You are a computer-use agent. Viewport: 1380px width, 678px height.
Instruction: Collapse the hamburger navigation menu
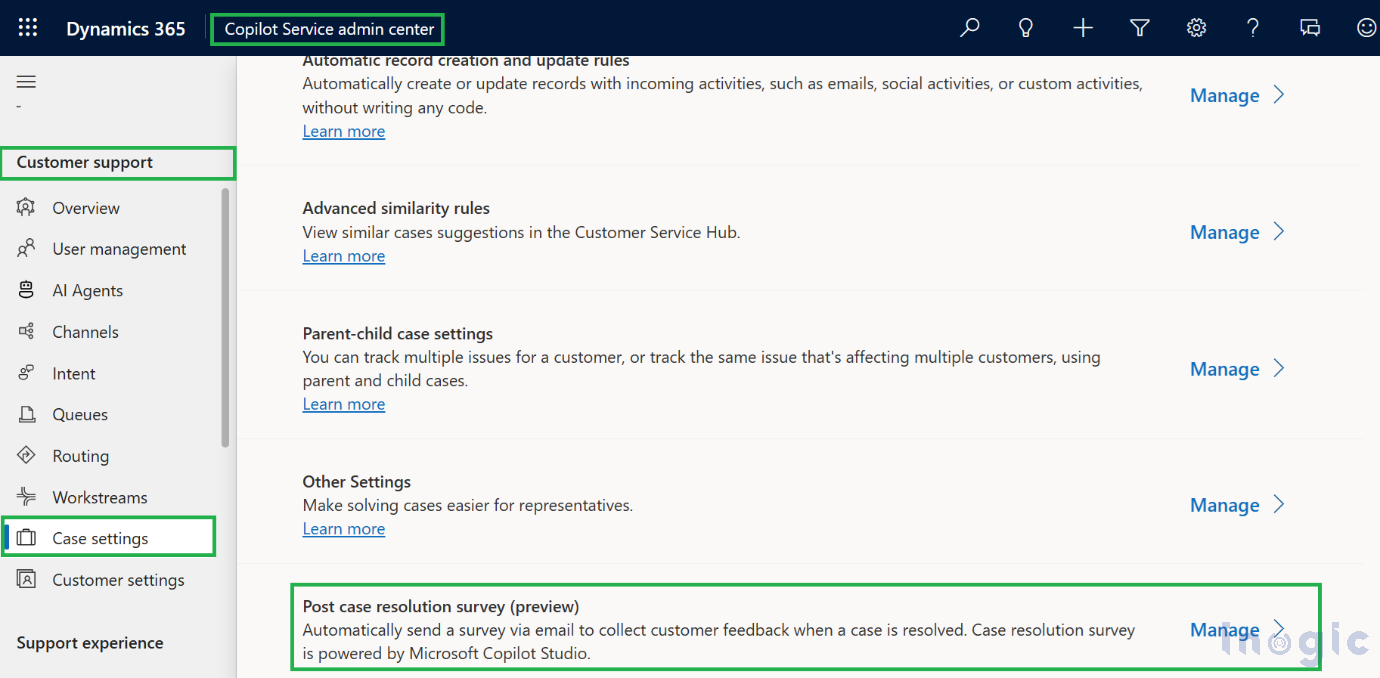tap(27, 82)
